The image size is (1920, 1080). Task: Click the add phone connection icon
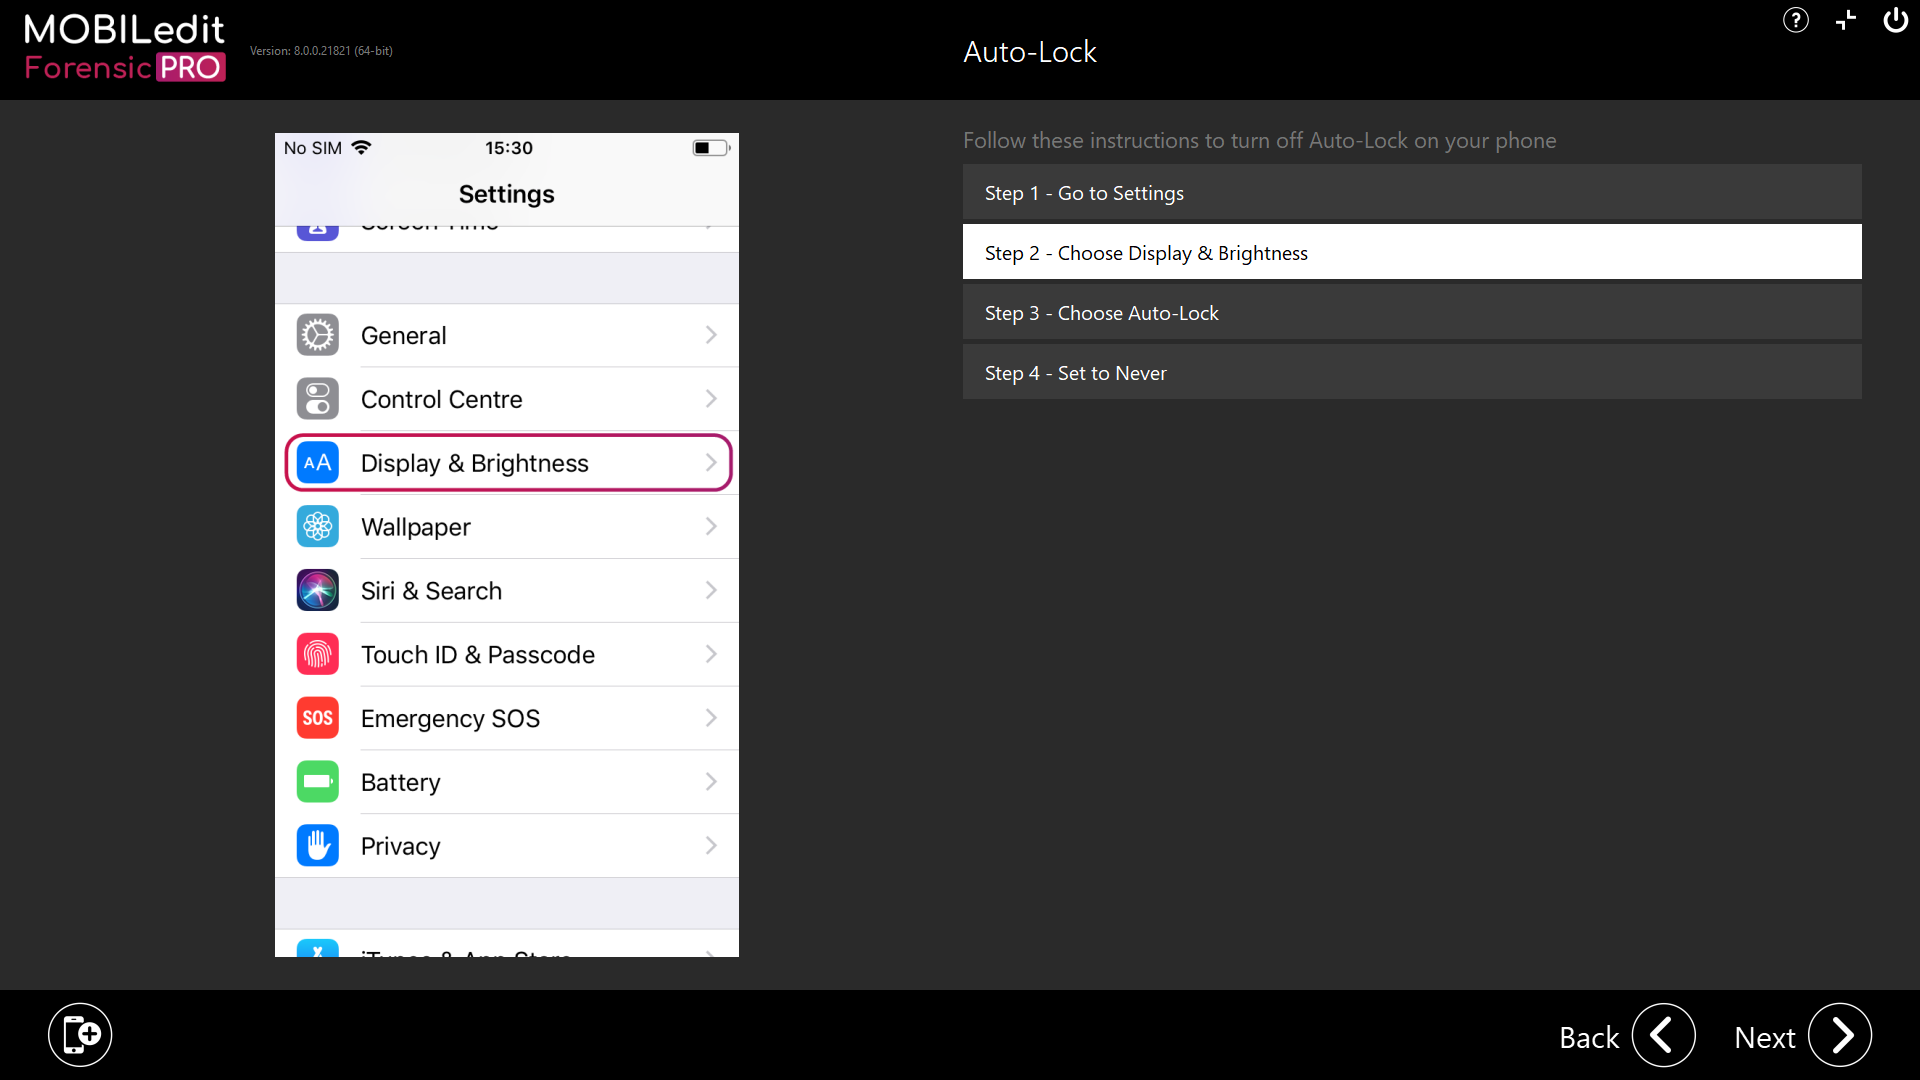(80, 1035)
